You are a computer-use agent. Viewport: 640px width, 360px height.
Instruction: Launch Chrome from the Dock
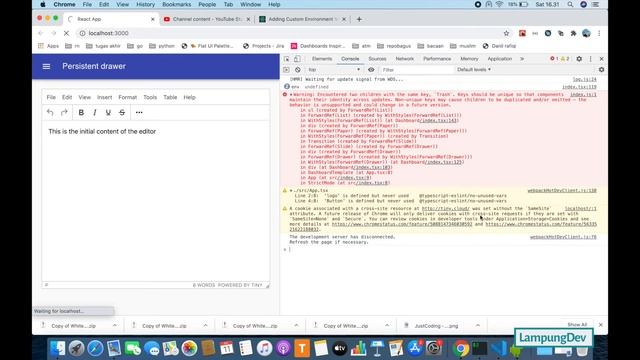(460, 349)
